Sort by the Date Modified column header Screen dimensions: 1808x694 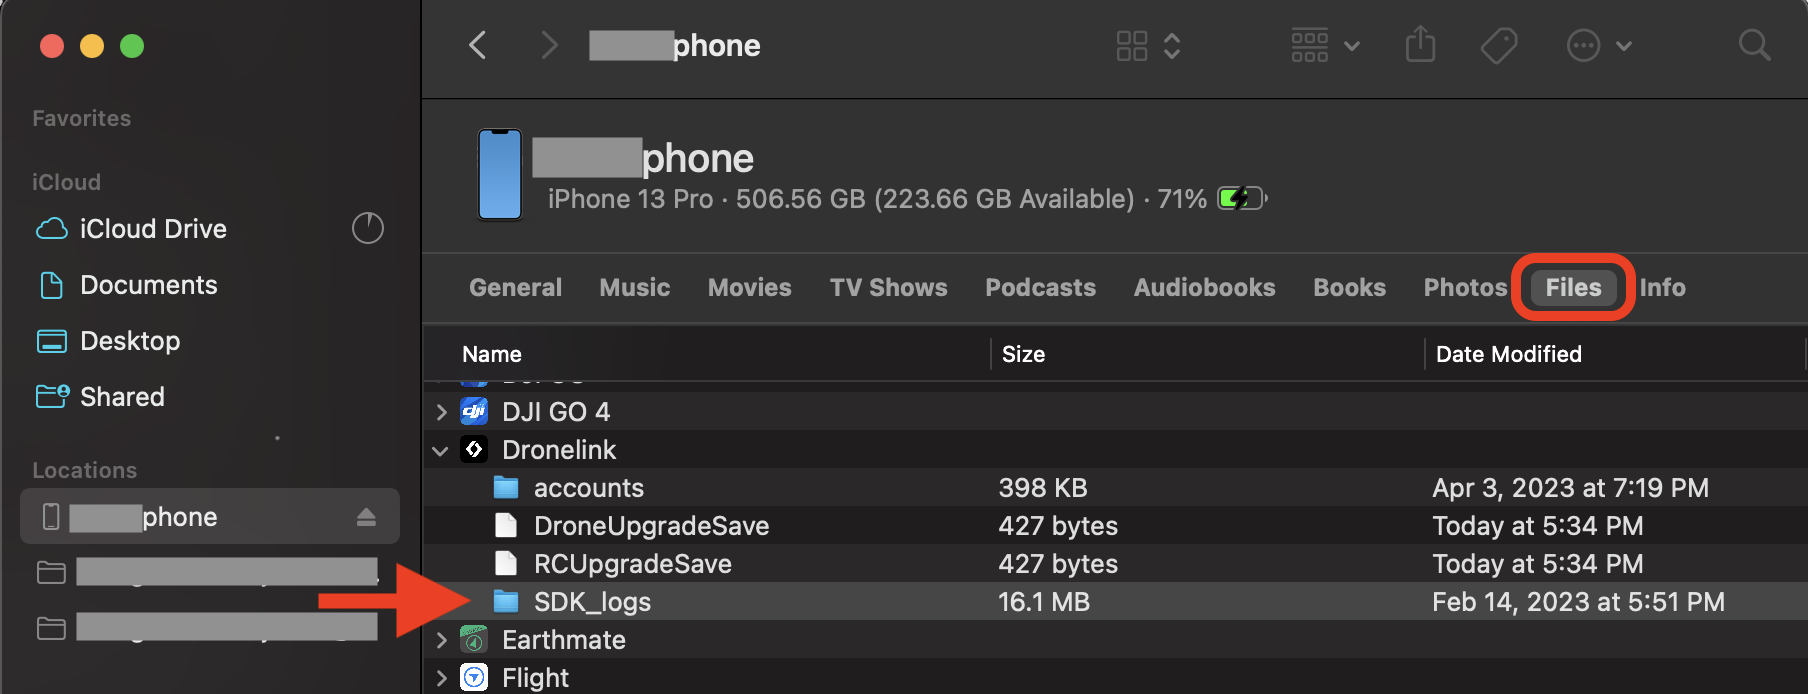pyautogui.click(x=1508, y=354)
